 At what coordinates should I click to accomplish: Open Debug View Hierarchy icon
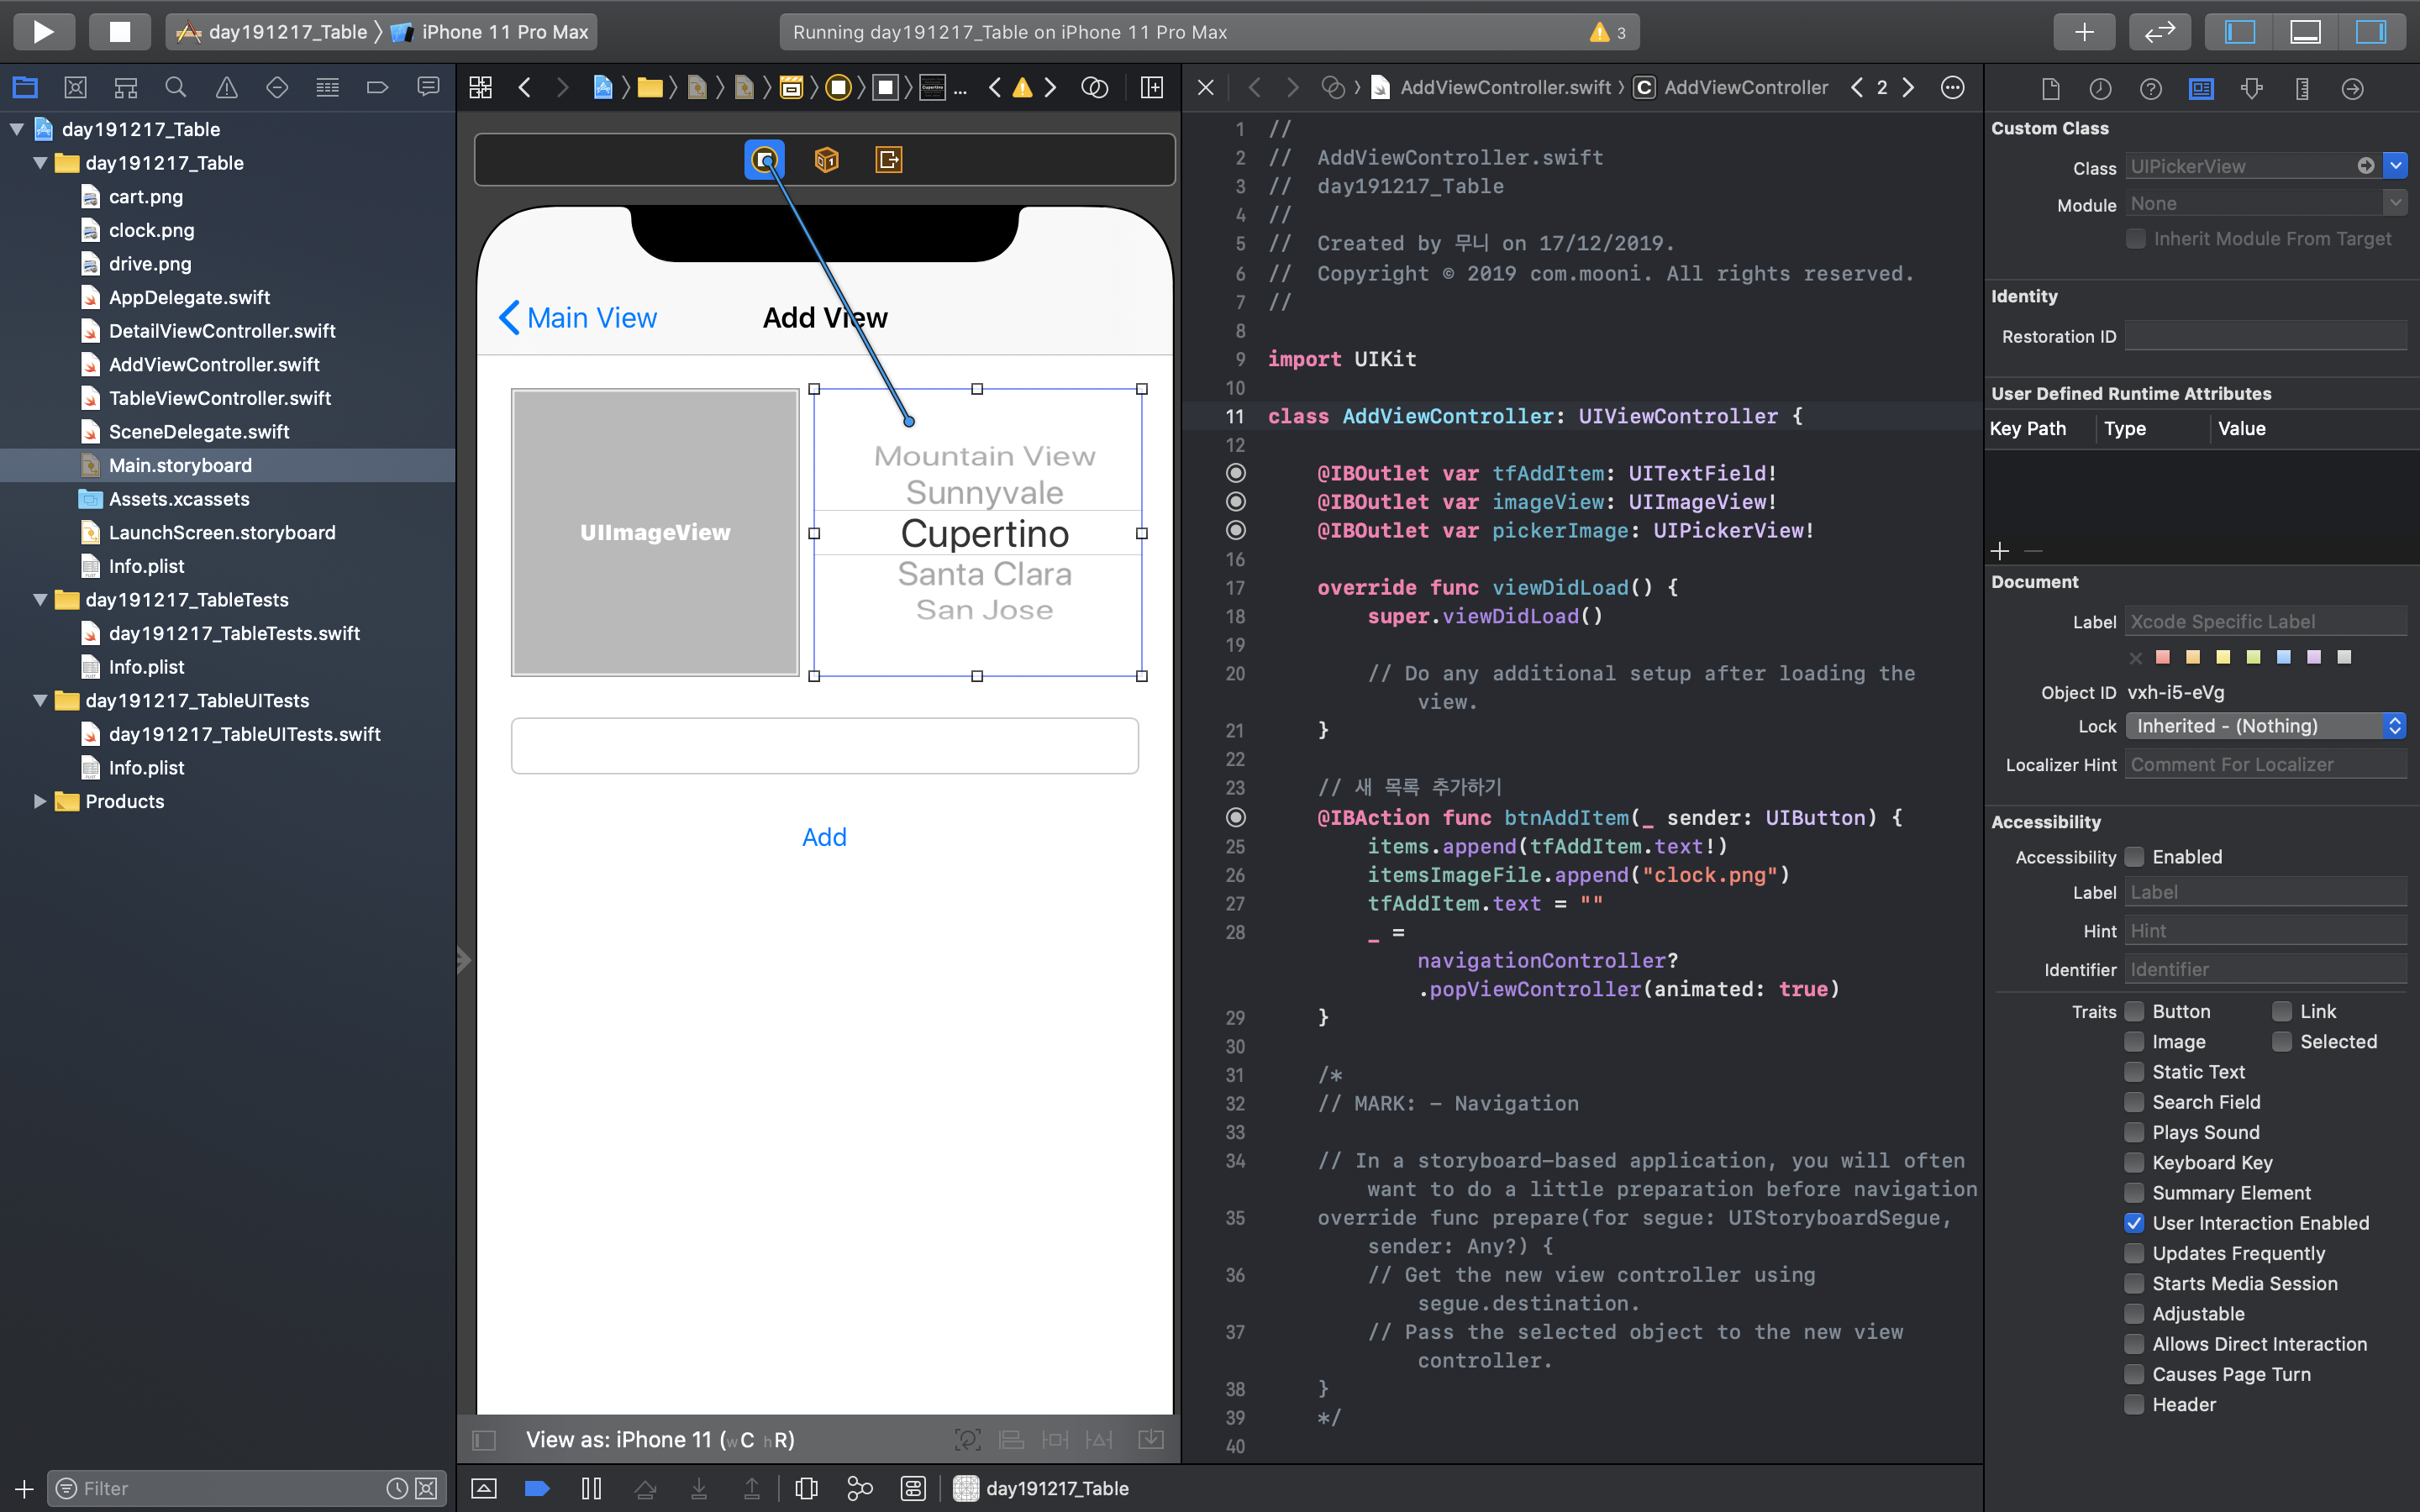(805, 1488)
